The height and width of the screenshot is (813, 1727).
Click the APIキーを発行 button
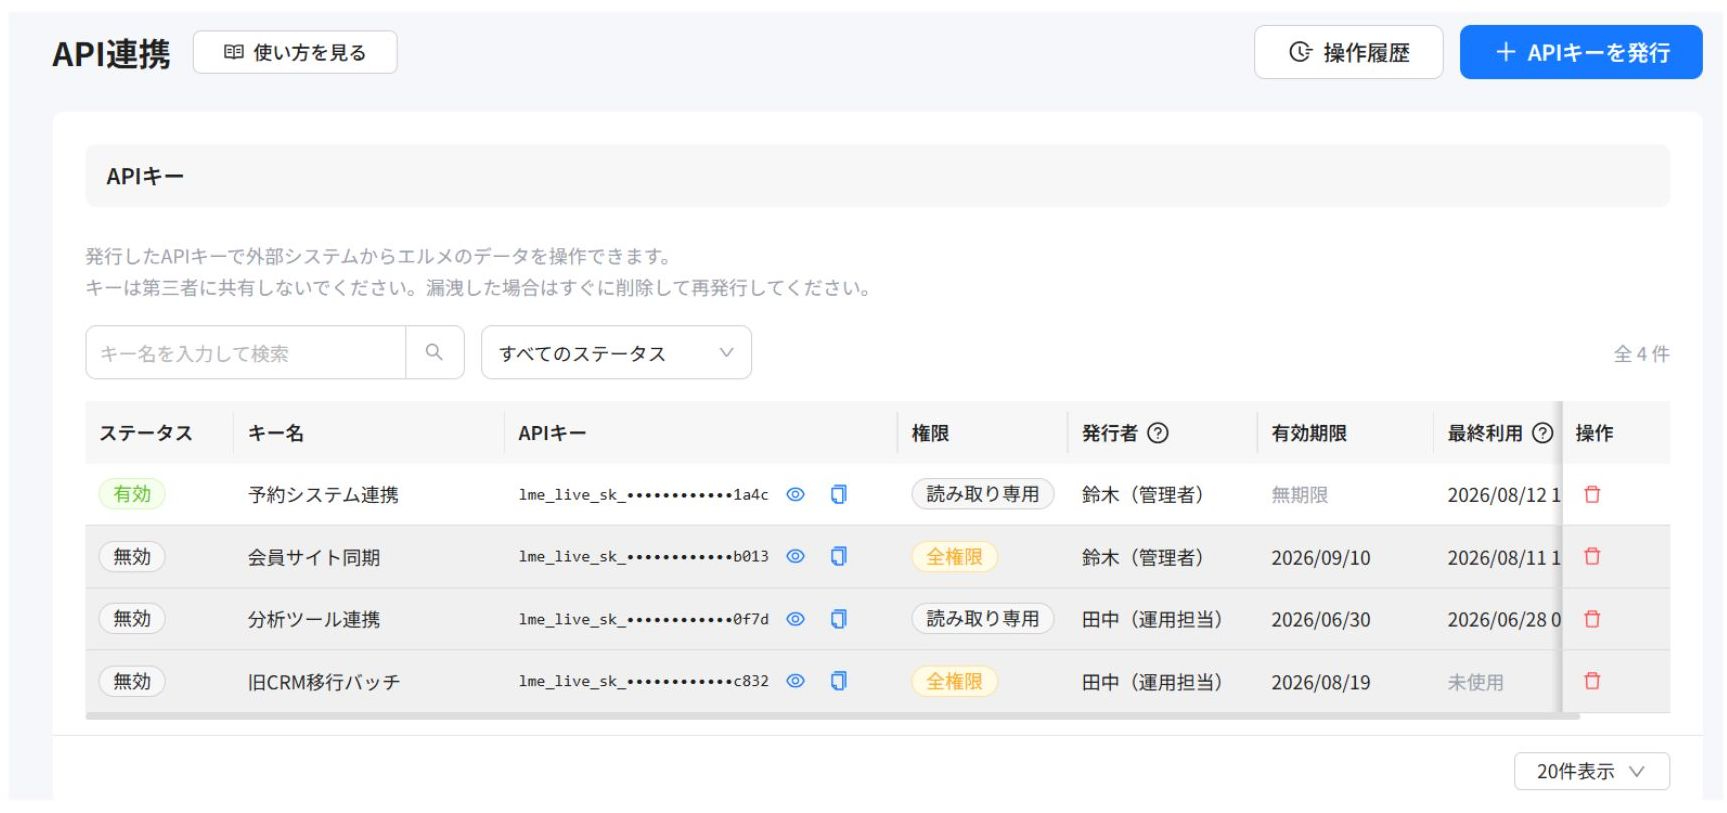(1581, 52)
